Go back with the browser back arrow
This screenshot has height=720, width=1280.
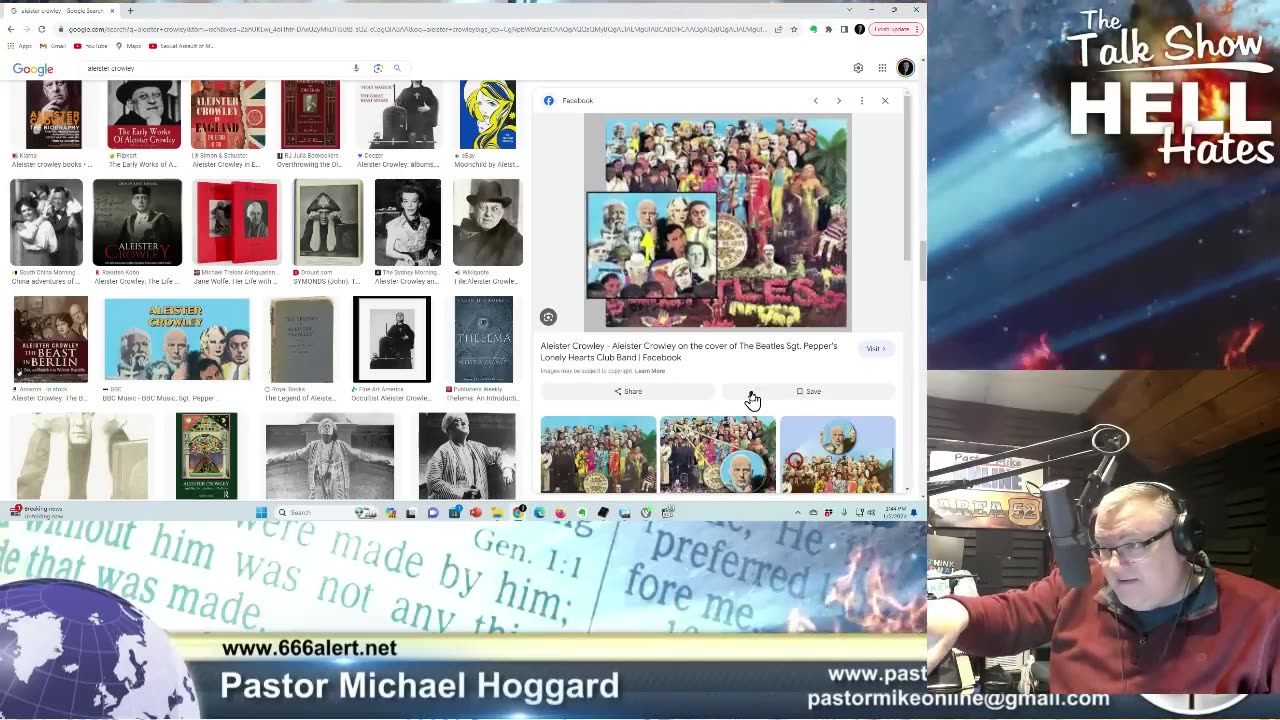coord(11,29)
